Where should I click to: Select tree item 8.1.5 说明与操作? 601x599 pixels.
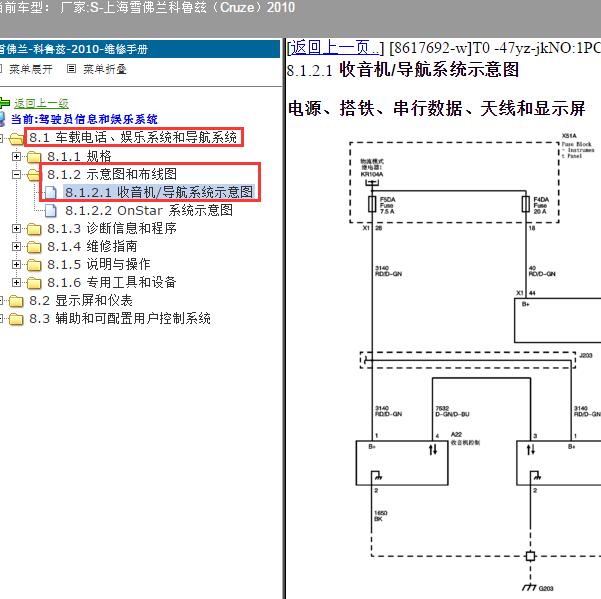click(99, 264)
